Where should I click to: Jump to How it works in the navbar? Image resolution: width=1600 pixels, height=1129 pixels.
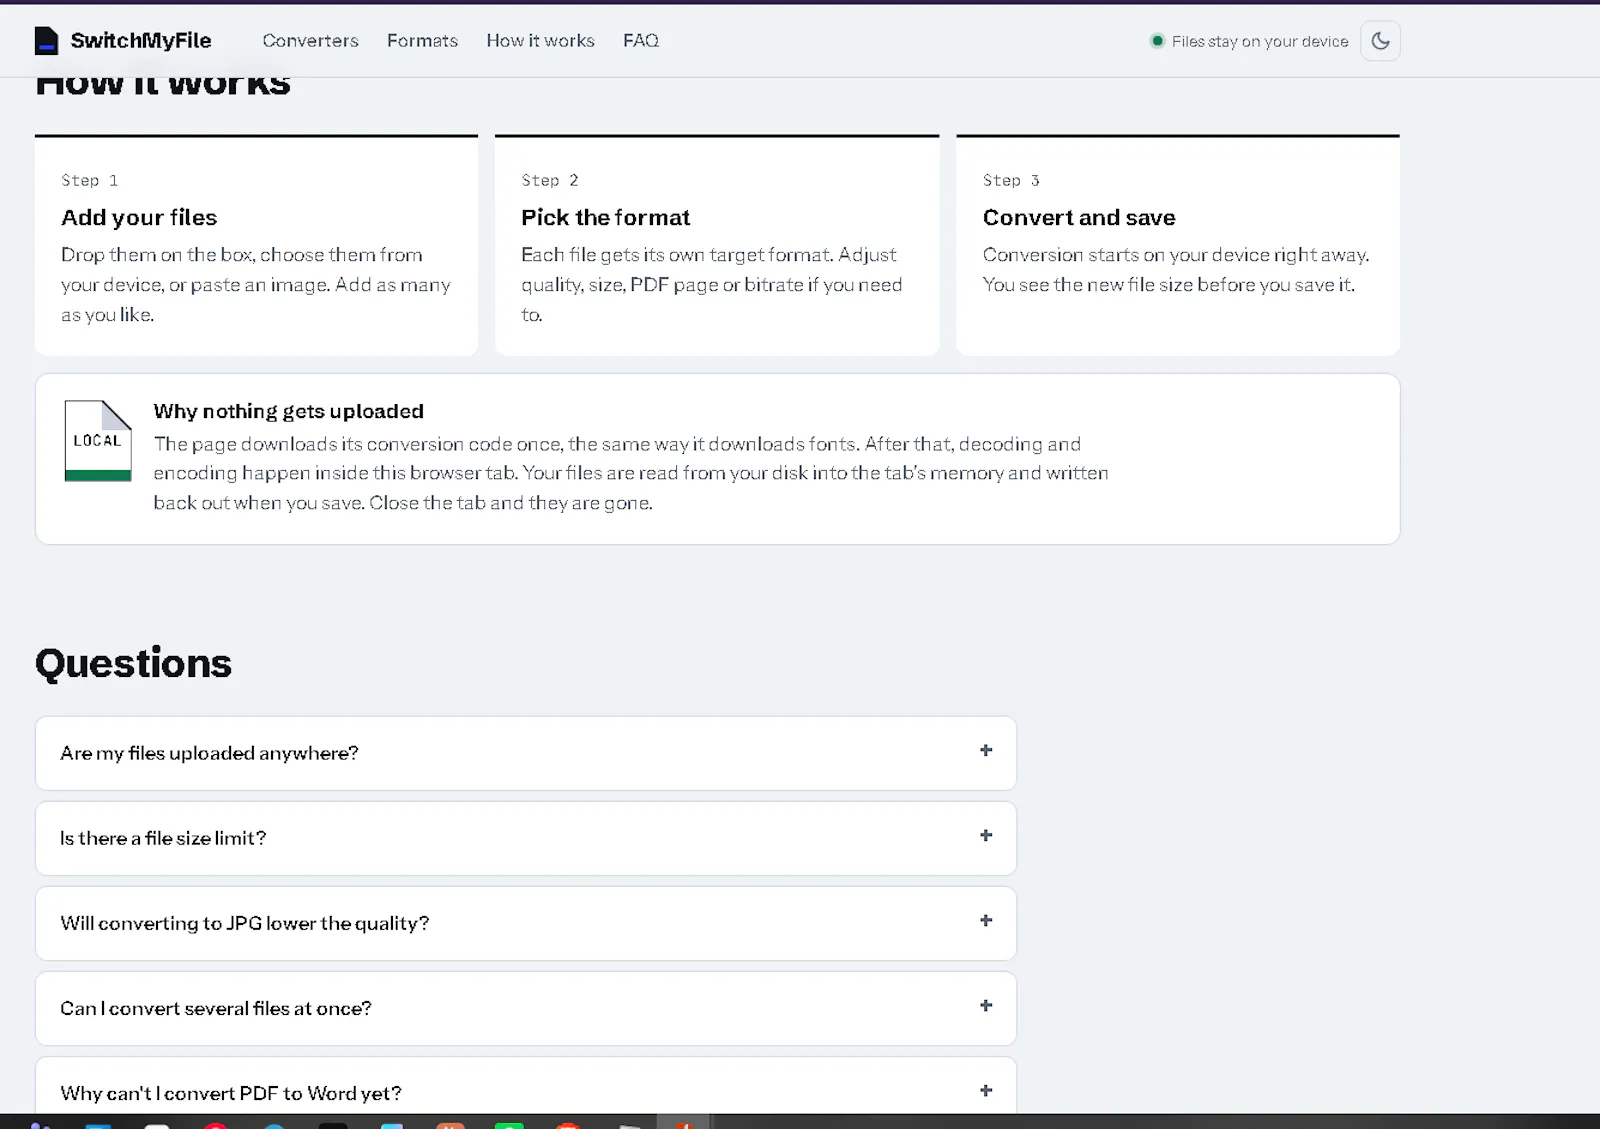point(540,41)
